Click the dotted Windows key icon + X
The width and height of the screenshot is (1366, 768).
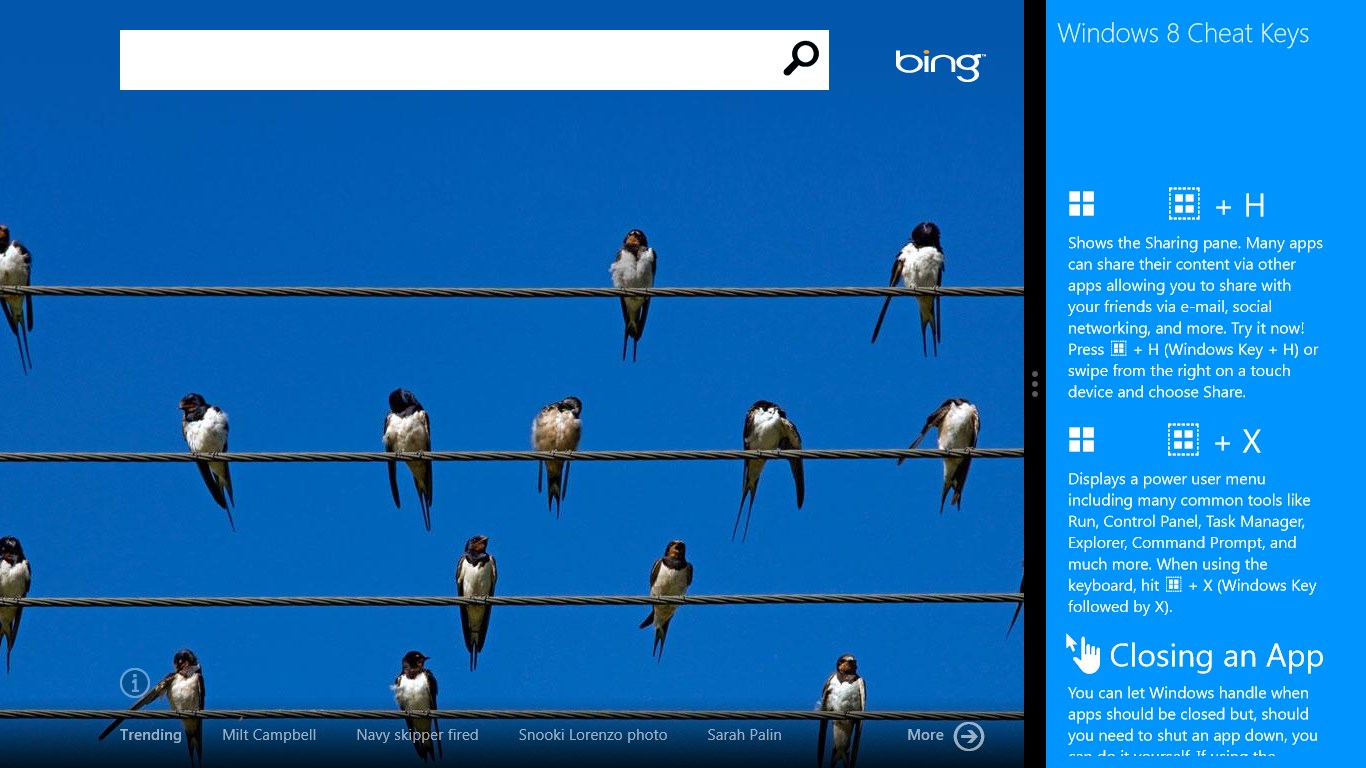click(1184, 440)
